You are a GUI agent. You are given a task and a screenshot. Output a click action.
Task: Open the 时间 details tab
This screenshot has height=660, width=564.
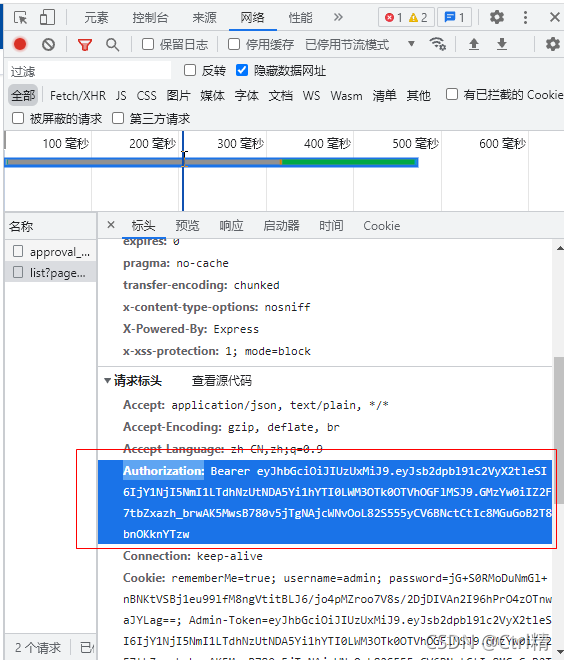pos(331,226)
